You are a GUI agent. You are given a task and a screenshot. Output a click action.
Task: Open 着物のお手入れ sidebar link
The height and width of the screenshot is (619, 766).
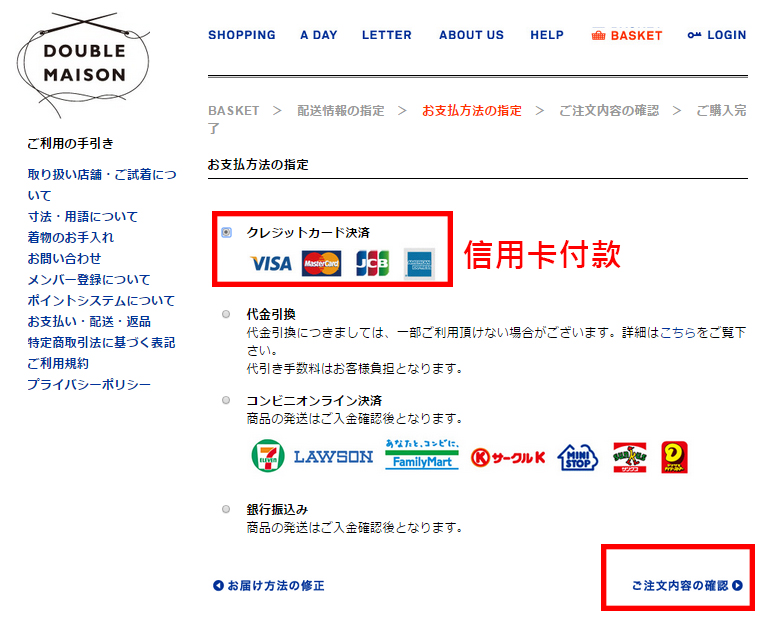(70, 237)
